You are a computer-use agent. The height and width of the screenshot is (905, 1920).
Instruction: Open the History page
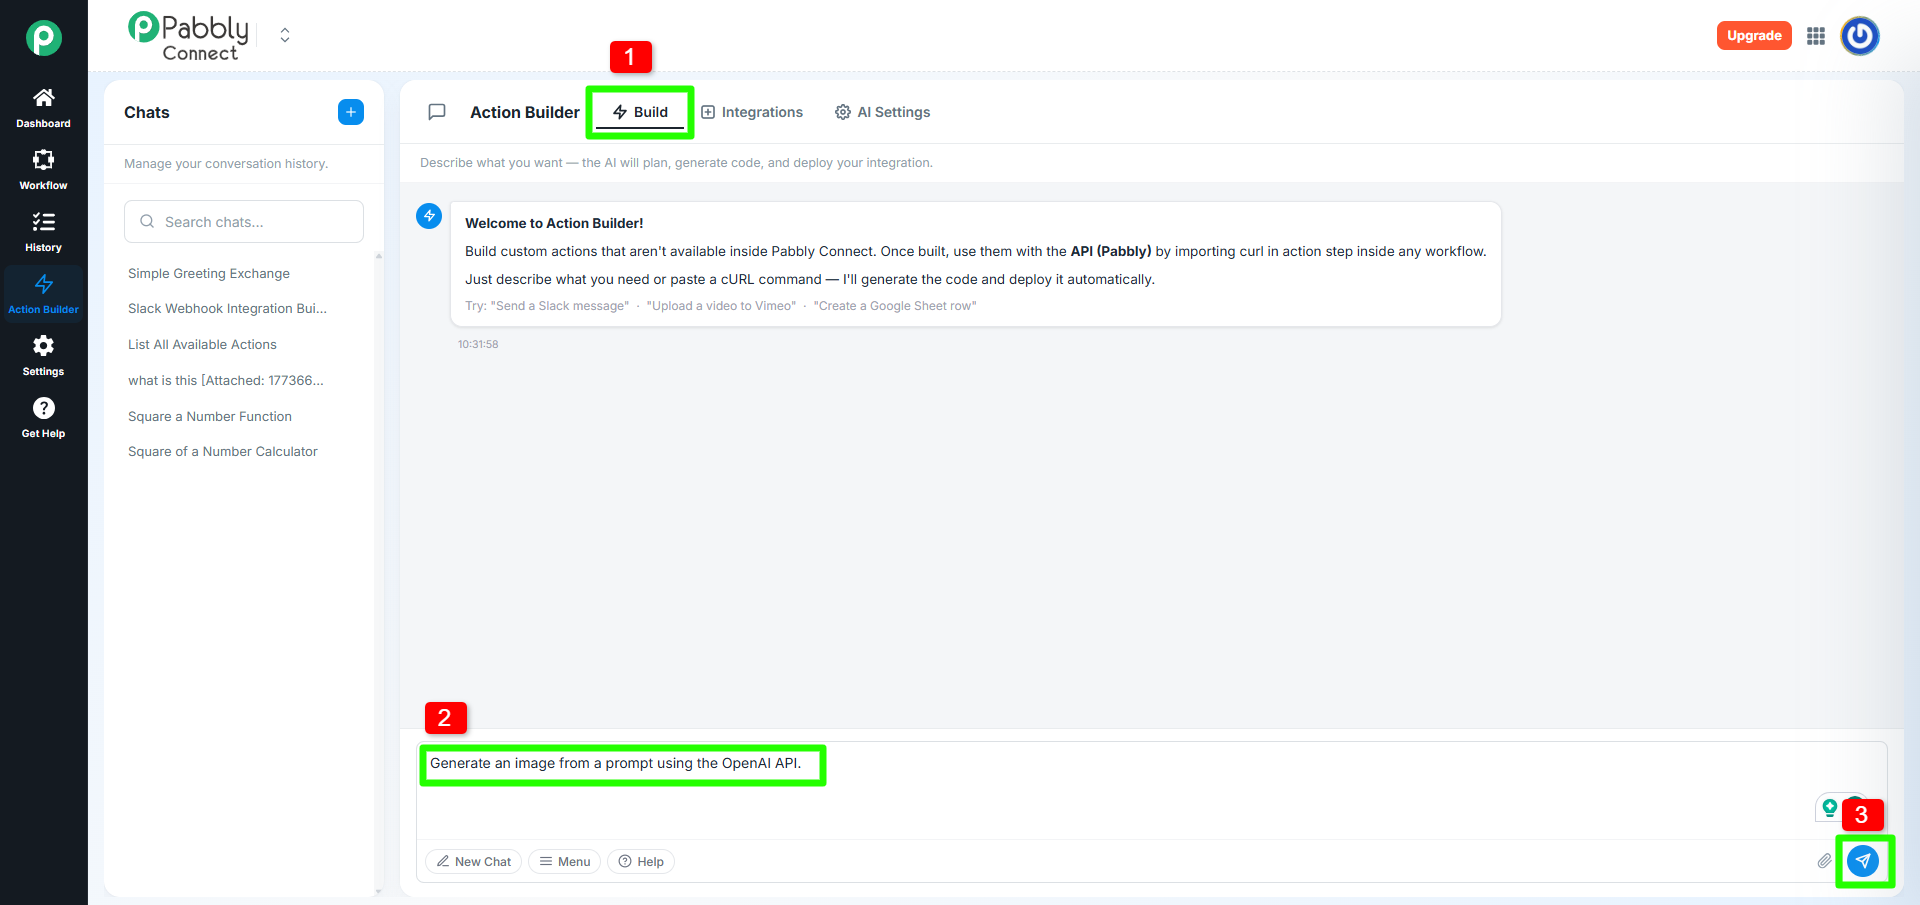click(x=43, y=232)
